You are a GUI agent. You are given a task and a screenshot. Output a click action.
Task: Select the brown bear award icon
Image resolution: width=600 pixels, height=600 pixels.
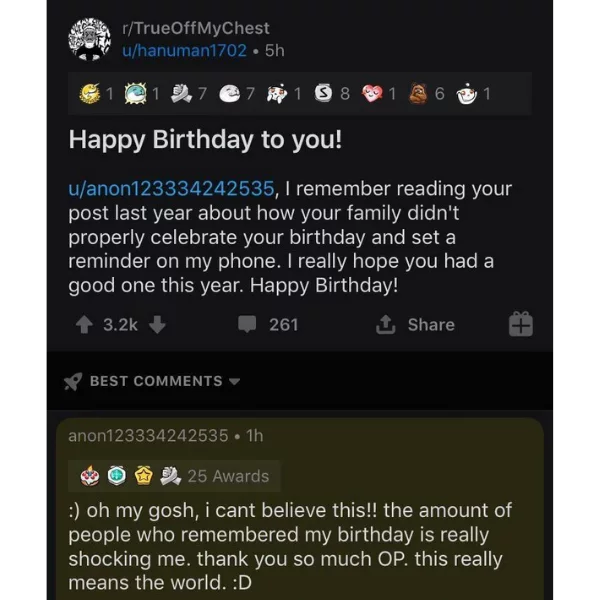point(418,94)
